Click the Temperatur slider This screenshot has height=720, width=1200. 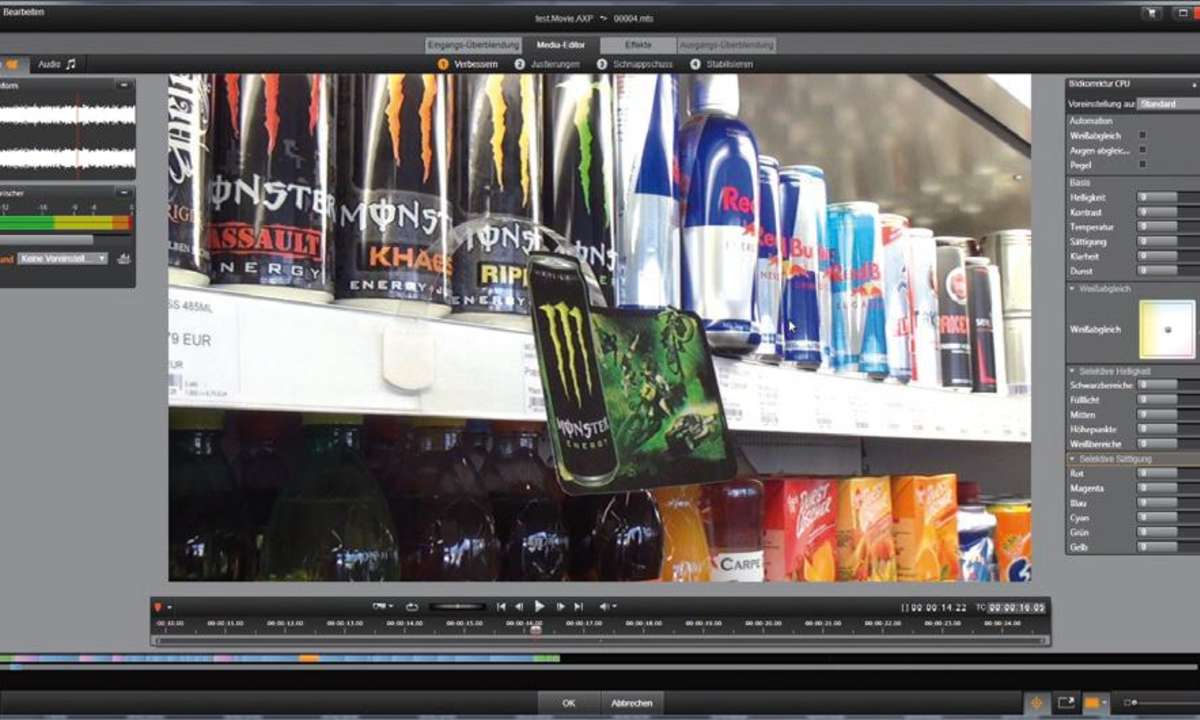coord(1169,227)
